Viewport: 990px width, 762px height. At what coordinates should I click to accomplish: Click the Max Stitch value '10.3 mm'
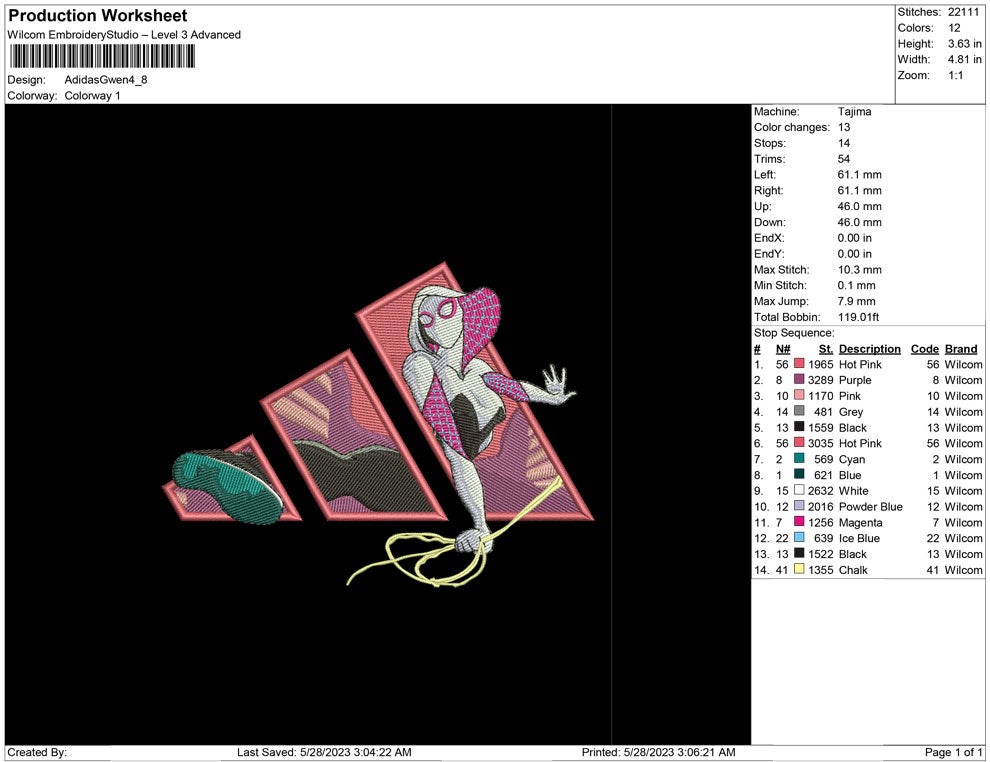pos(859,270)
